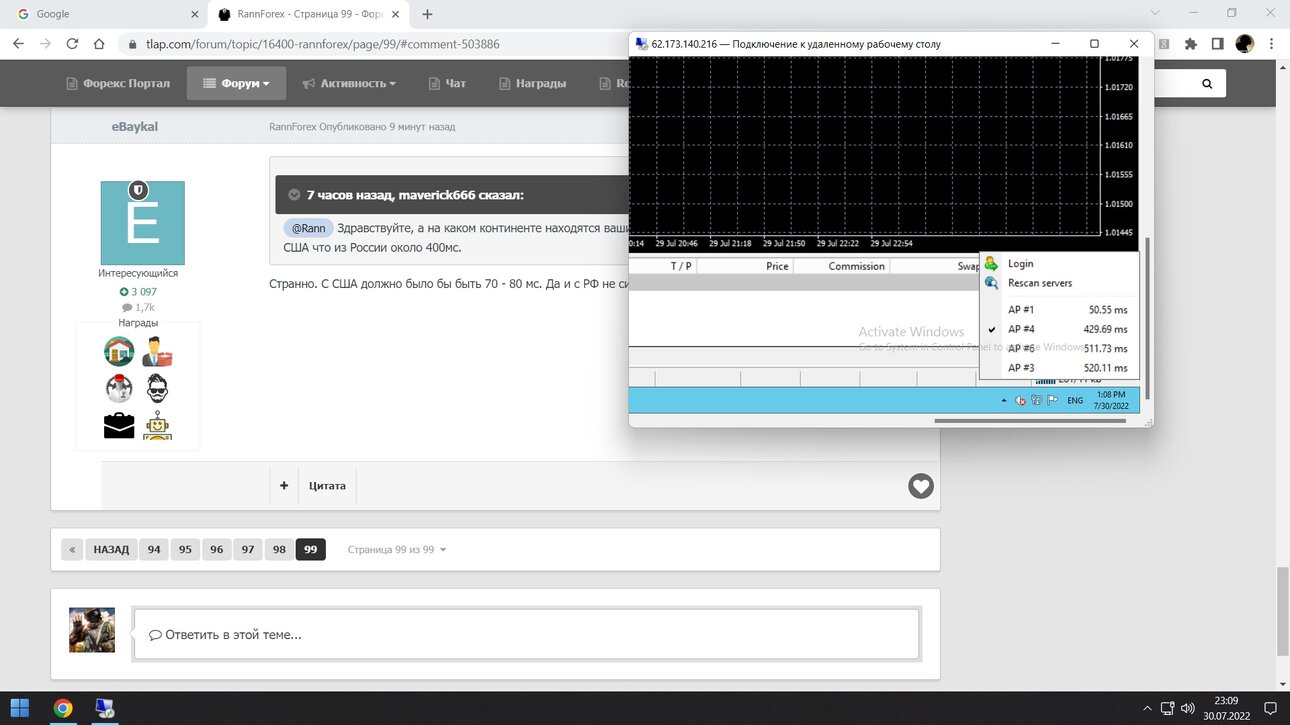Click the НАЗАД pagination button
Viewport: 1290px width, 725px height.
pyautogui.click(x=111, y=550)
